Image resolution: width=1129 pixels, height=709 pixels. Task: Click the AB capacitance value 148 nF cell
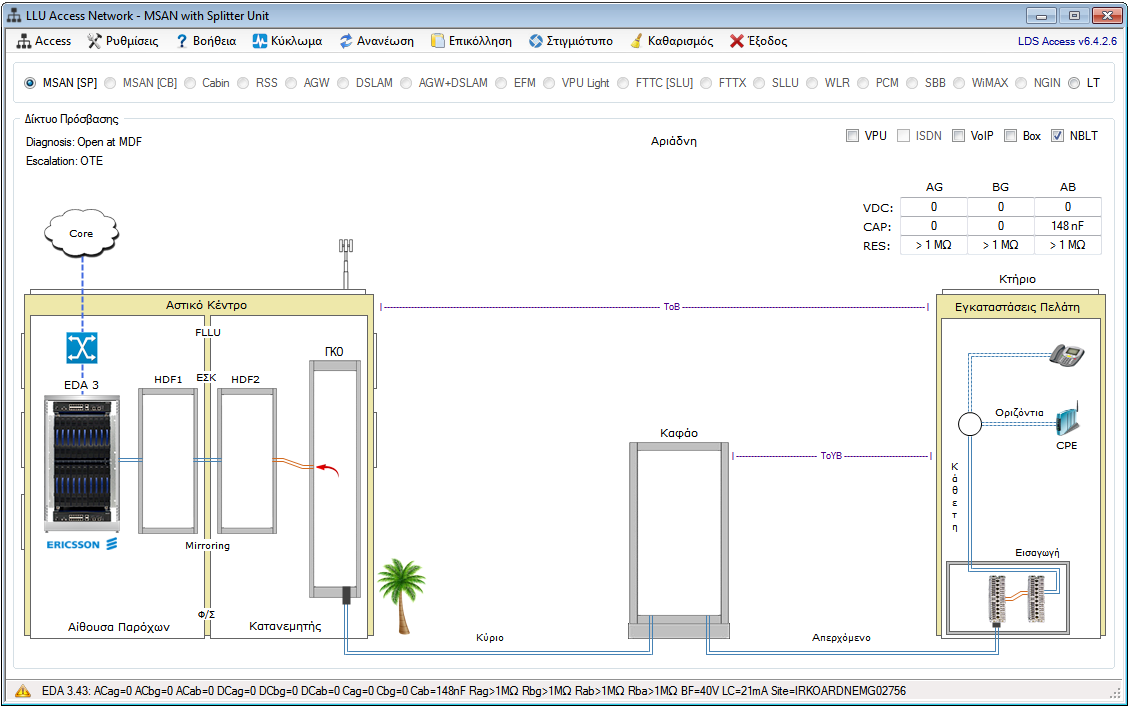tap(1067, 226)
